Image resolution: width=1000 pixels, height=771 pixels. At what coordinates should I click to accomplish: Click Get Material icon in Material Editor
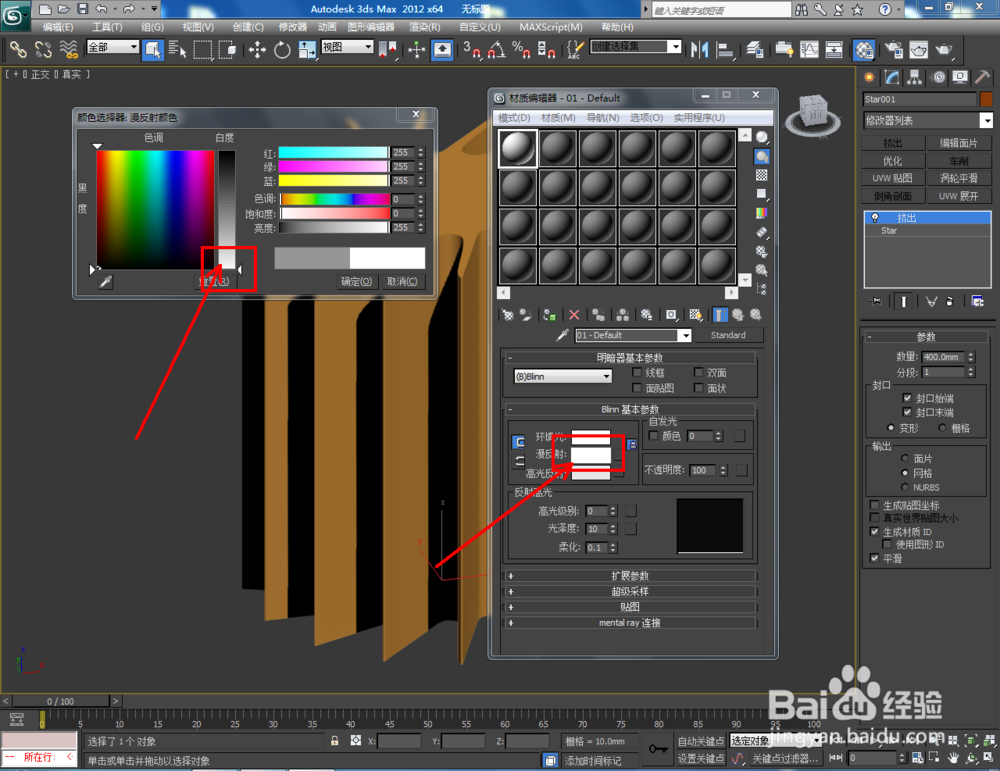pos(508,315)
